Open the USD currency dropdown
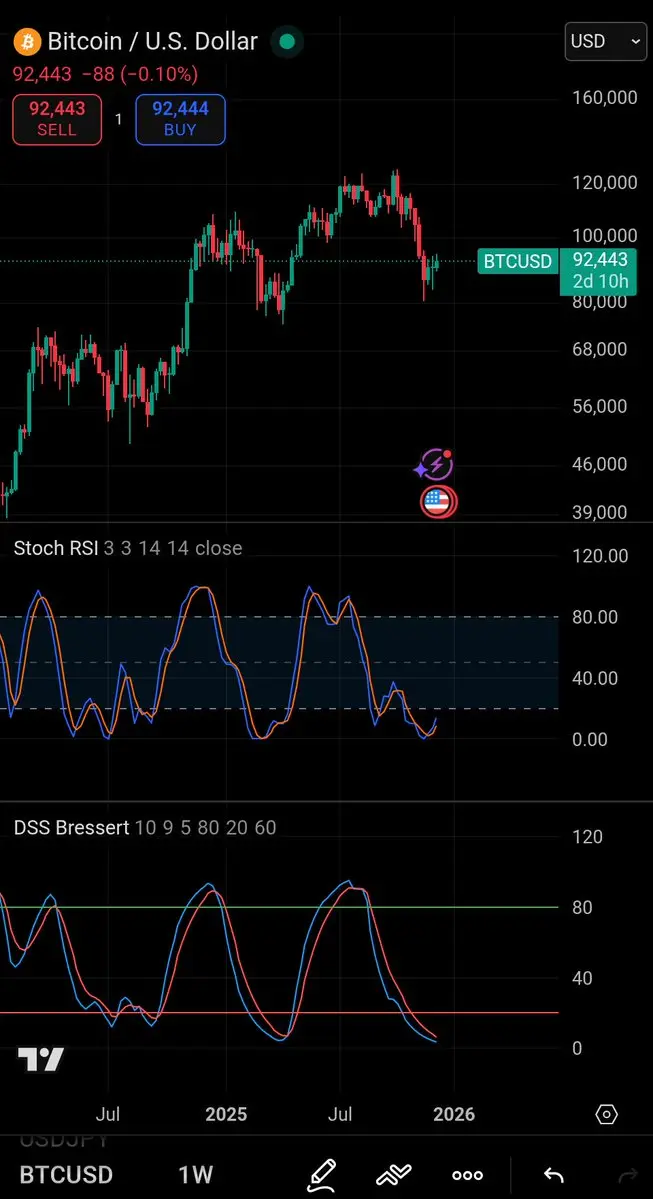The width and height of the screenshot is (653, 1199). pyautogui.click(x=605, y=41)
